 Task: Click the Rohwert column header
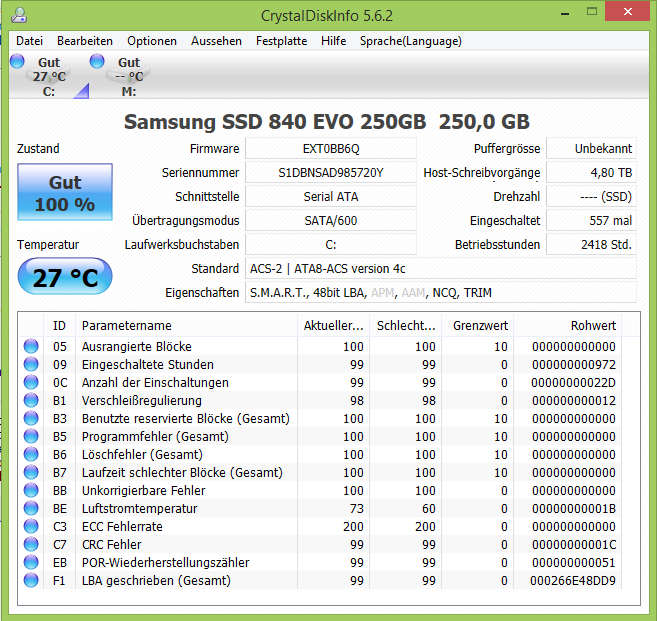click(568, 326)
